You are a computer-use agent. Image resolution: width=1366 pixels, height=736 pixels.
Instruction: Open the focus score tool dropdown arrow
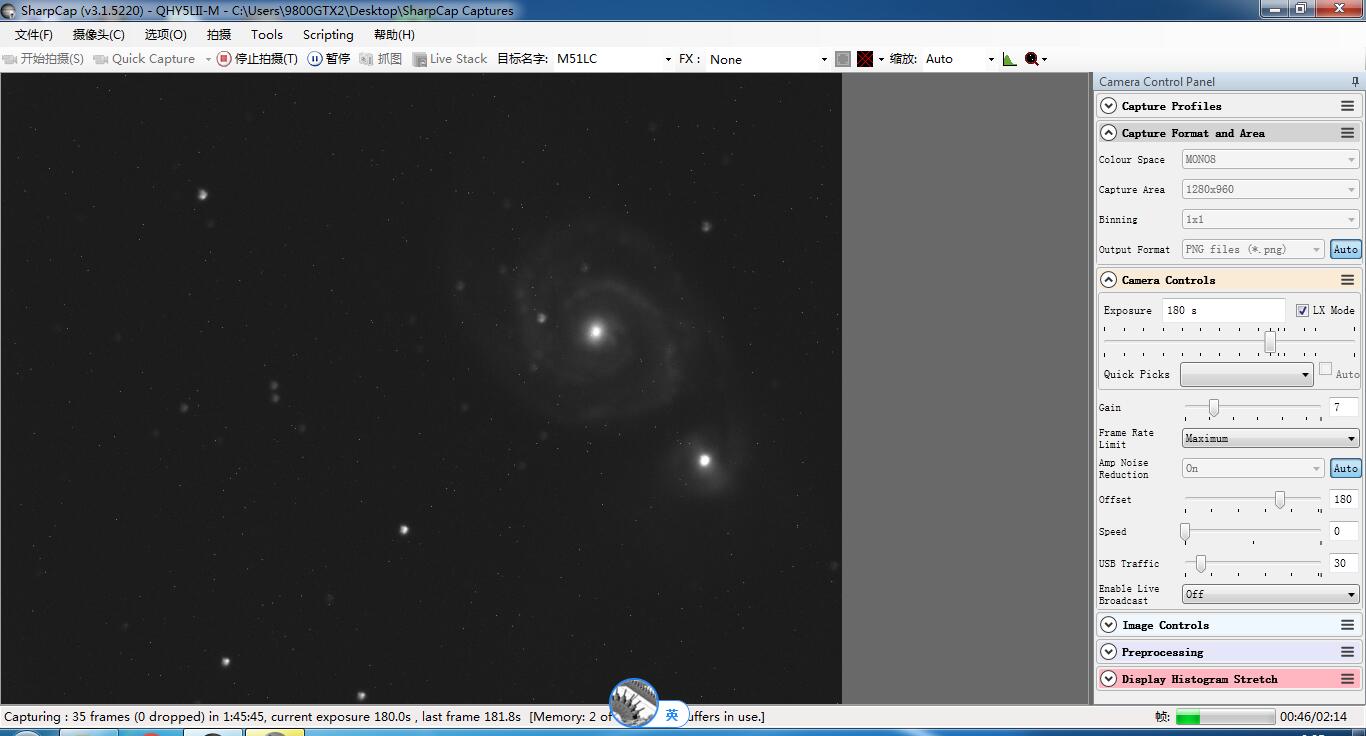[x=1044, y=59]
